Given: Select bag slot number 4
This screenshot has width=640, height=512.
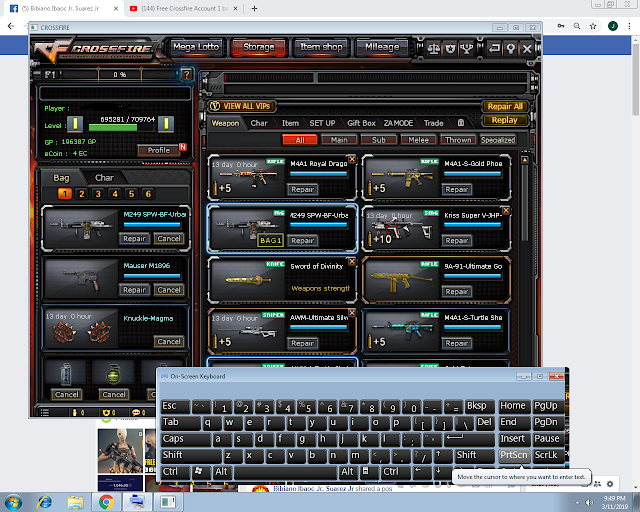Looking at the screenshot, I should (x=115, y=194).
